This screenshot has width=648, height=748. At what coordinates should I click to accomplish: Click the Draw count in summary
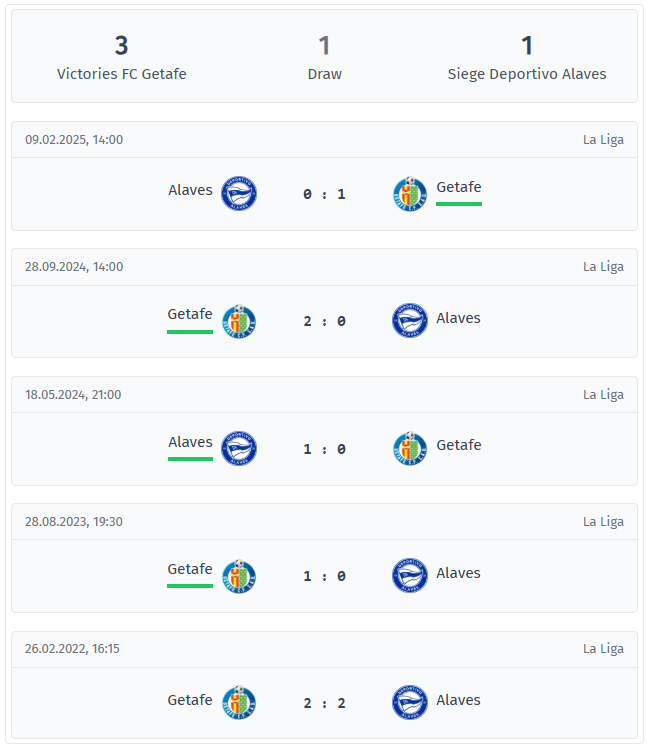(324, 58)
